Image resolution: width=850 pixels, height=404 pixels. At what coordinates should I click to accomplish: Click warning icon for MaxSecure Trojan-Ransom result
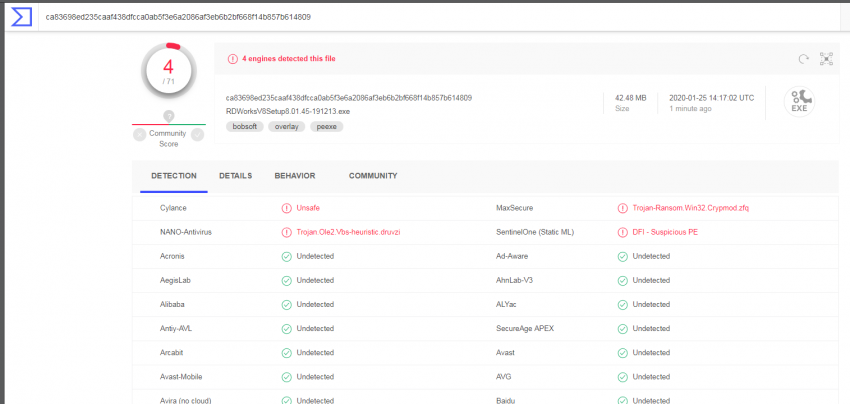623,208
